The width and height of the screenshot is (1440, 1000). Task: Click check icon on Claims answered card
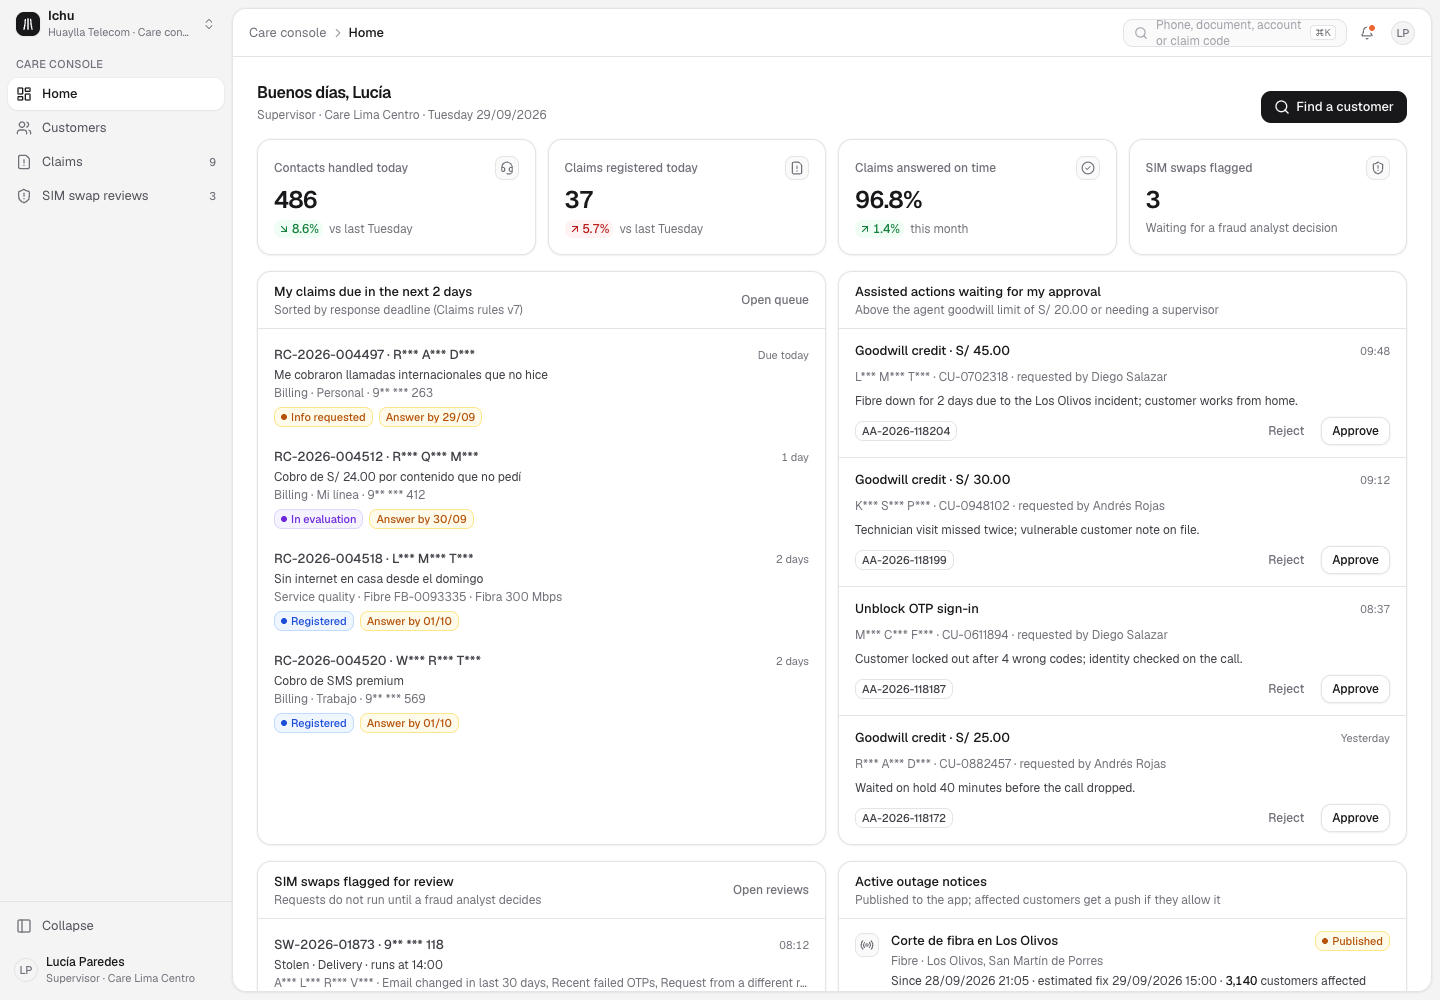click(x=1088, y=168)
